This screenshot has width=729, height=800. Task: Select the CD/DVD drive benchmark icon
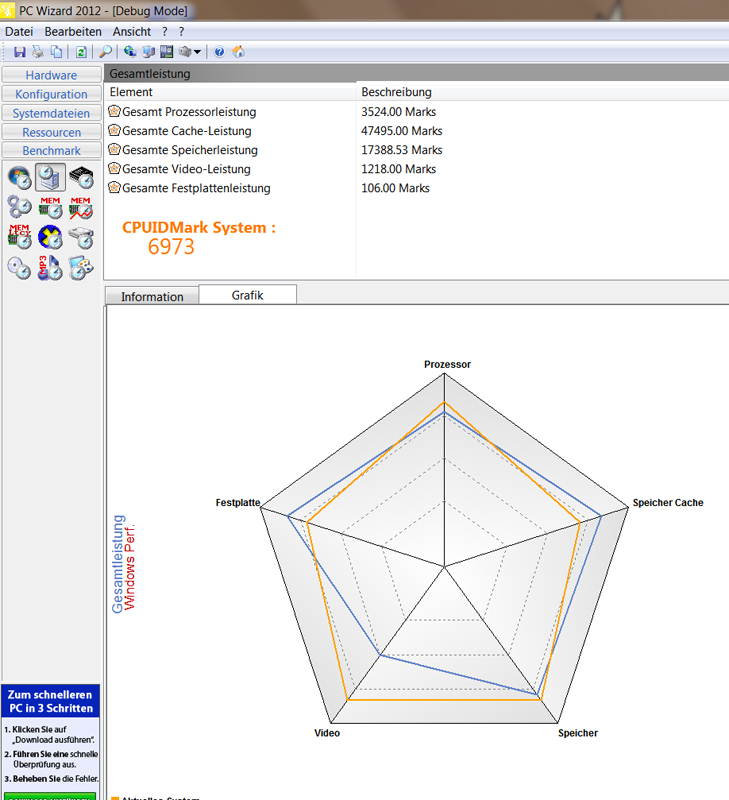pos(19,268)
